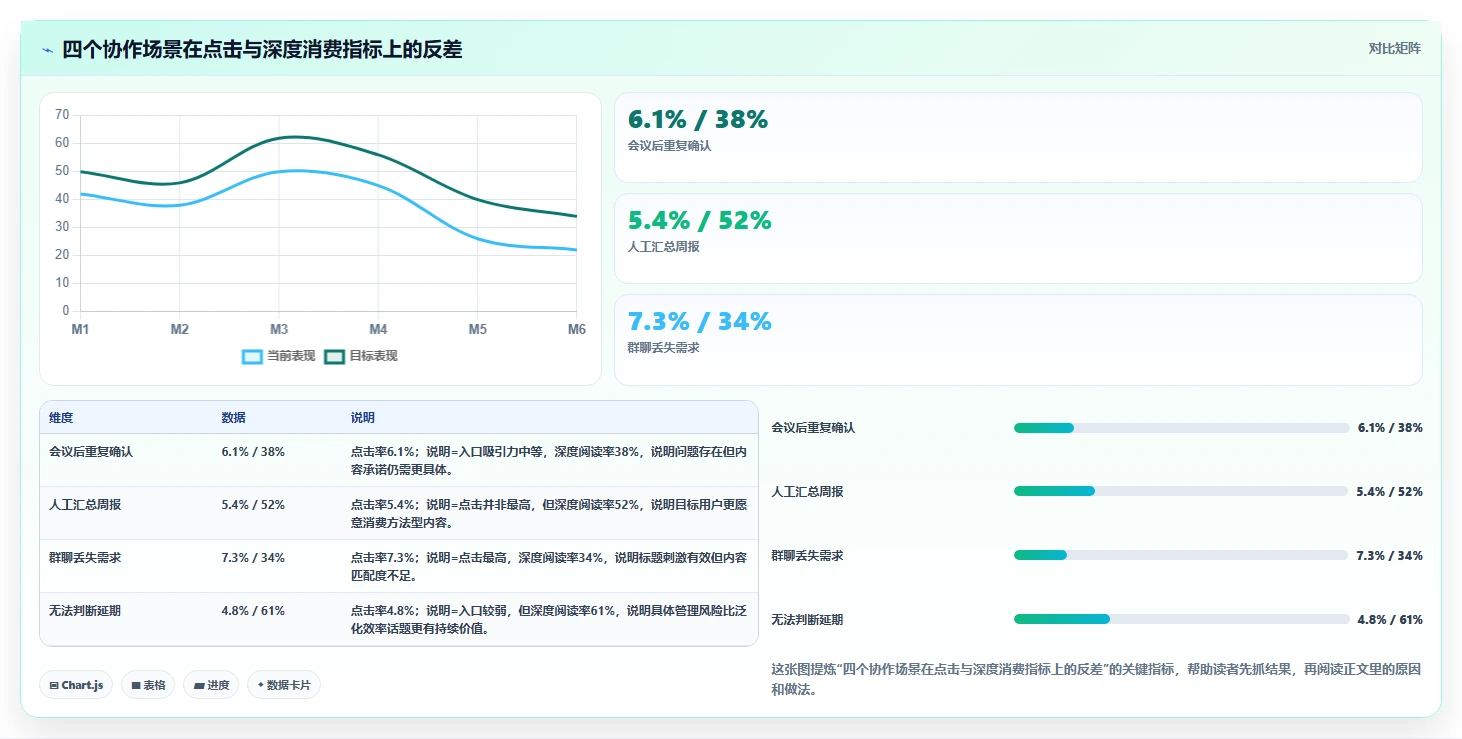
Task: Click description starting 点击率4.8%
Action: pos(548,619)
